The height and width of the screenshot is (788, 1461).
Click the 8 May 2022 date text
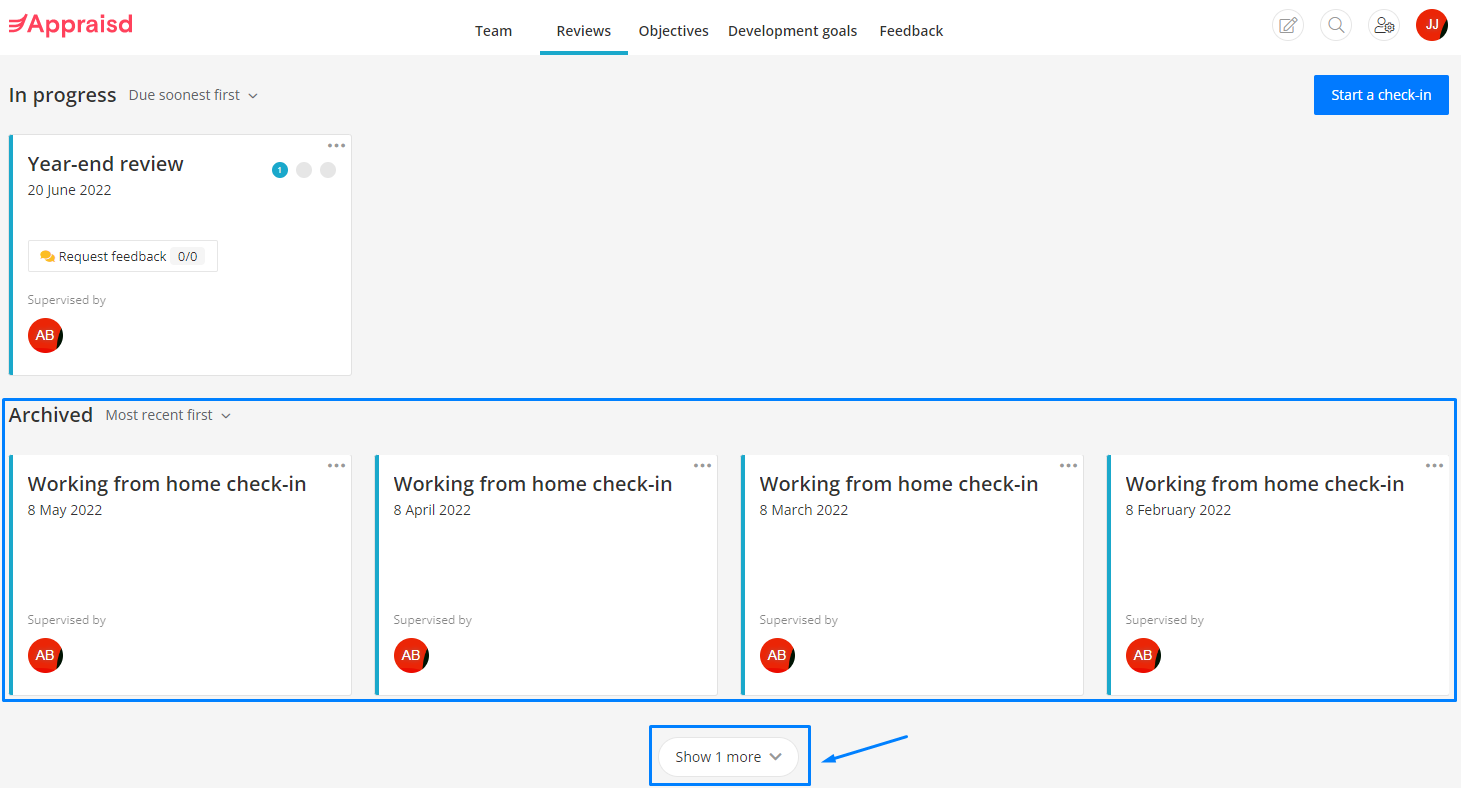coord(65,510)
